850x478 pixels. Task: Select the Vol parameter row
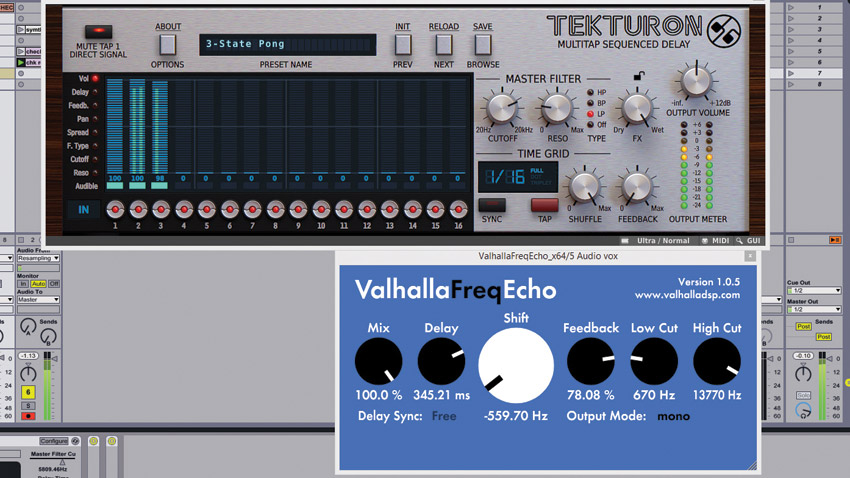coord(88,79)
